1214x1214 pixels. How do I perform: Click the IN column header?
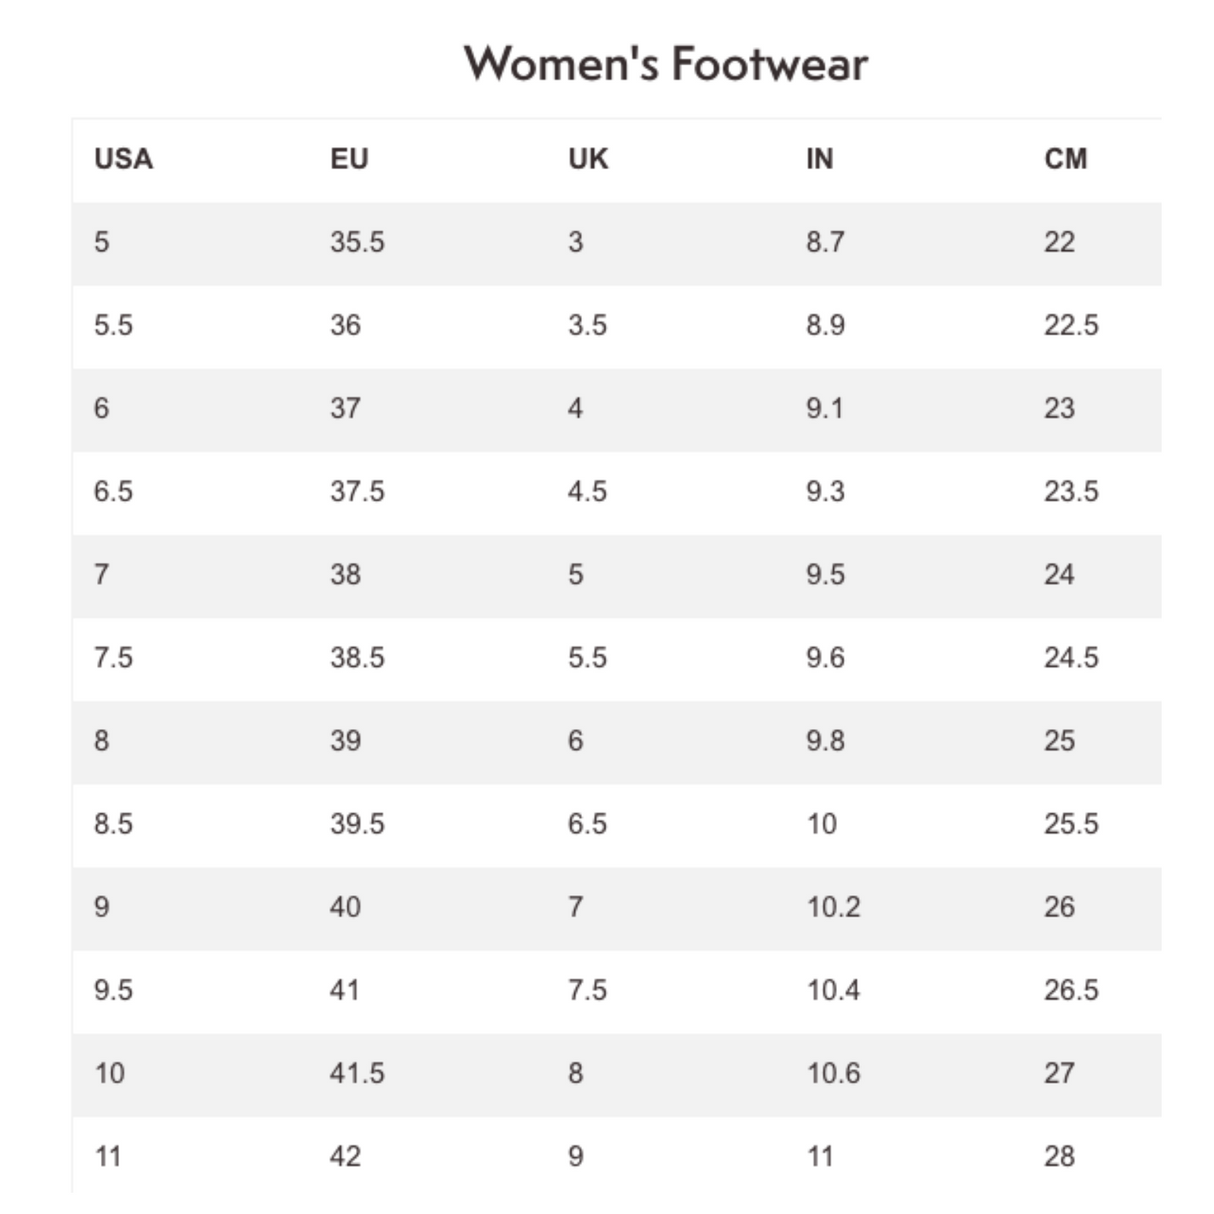pos(820,159)
